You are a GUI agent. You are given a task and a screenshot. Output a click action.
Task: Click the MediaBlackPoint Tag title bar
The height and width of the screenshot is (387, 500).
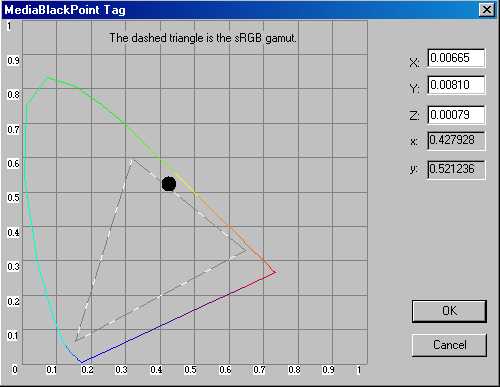(240, 9)
